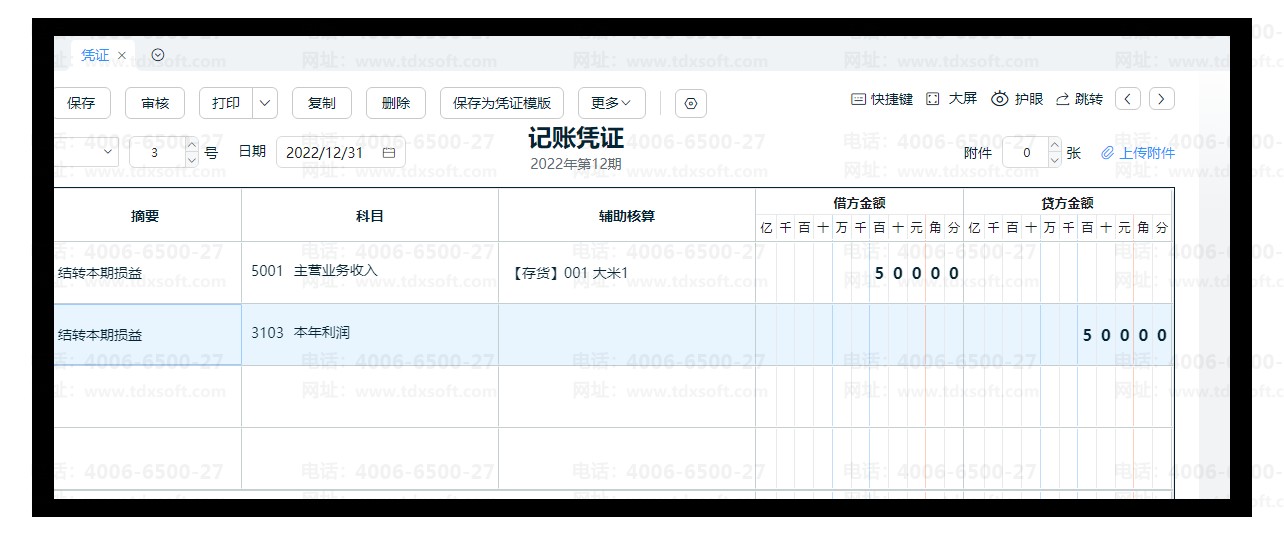The image size is (1284, 535).
Task: Close the 凭证 tab
Action: pyautogui.click(x=122, y=56)
